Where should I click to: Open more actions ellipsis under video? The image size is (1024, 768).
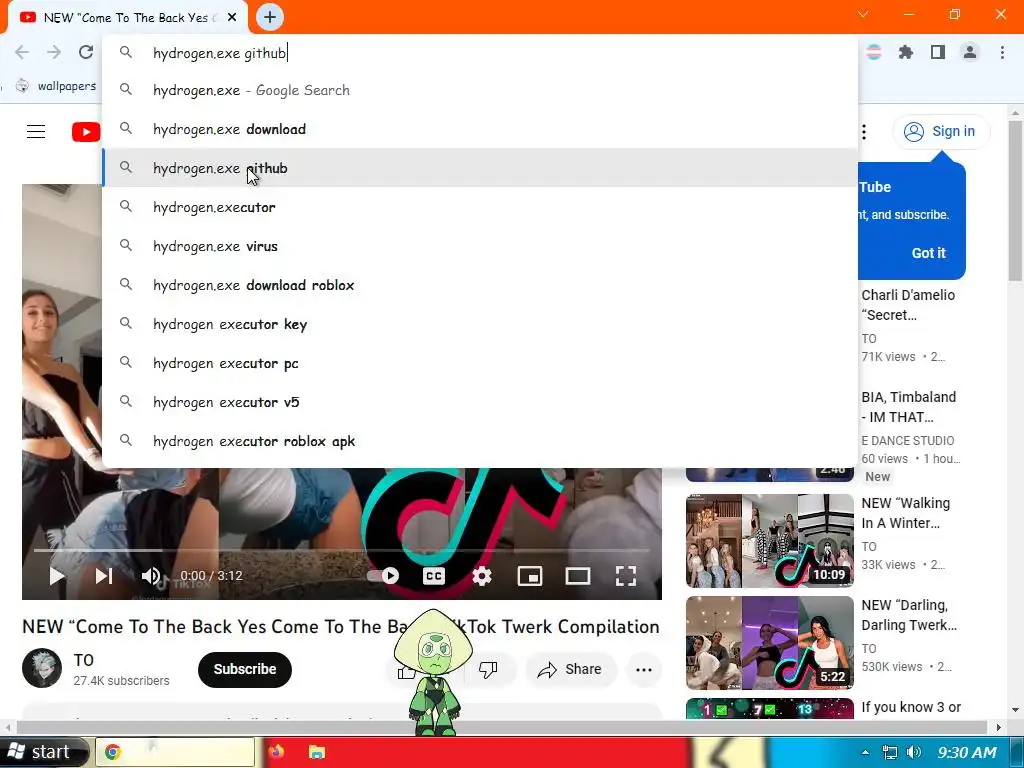pyautogui.click(x=644, y=669)
